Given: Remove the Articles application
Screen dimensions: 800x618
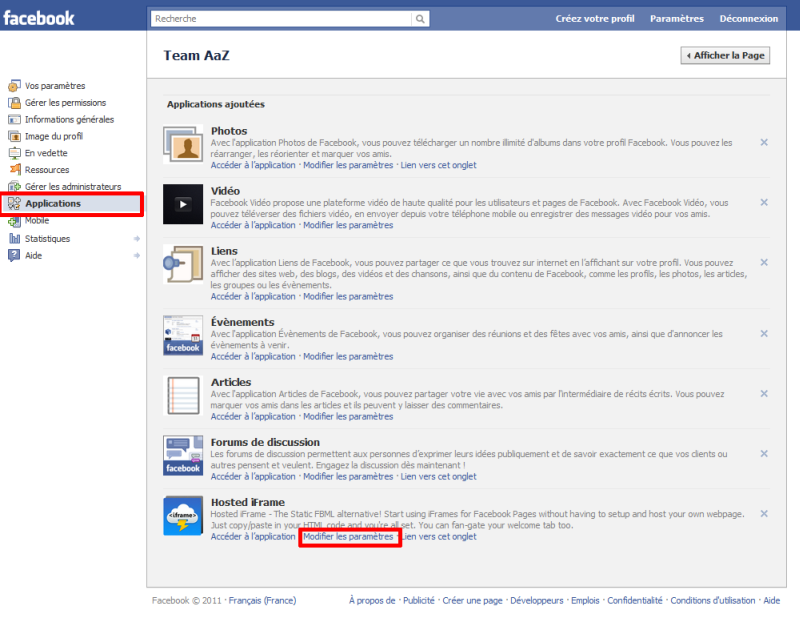Looking at the screenshot, I should coord(764,393).
